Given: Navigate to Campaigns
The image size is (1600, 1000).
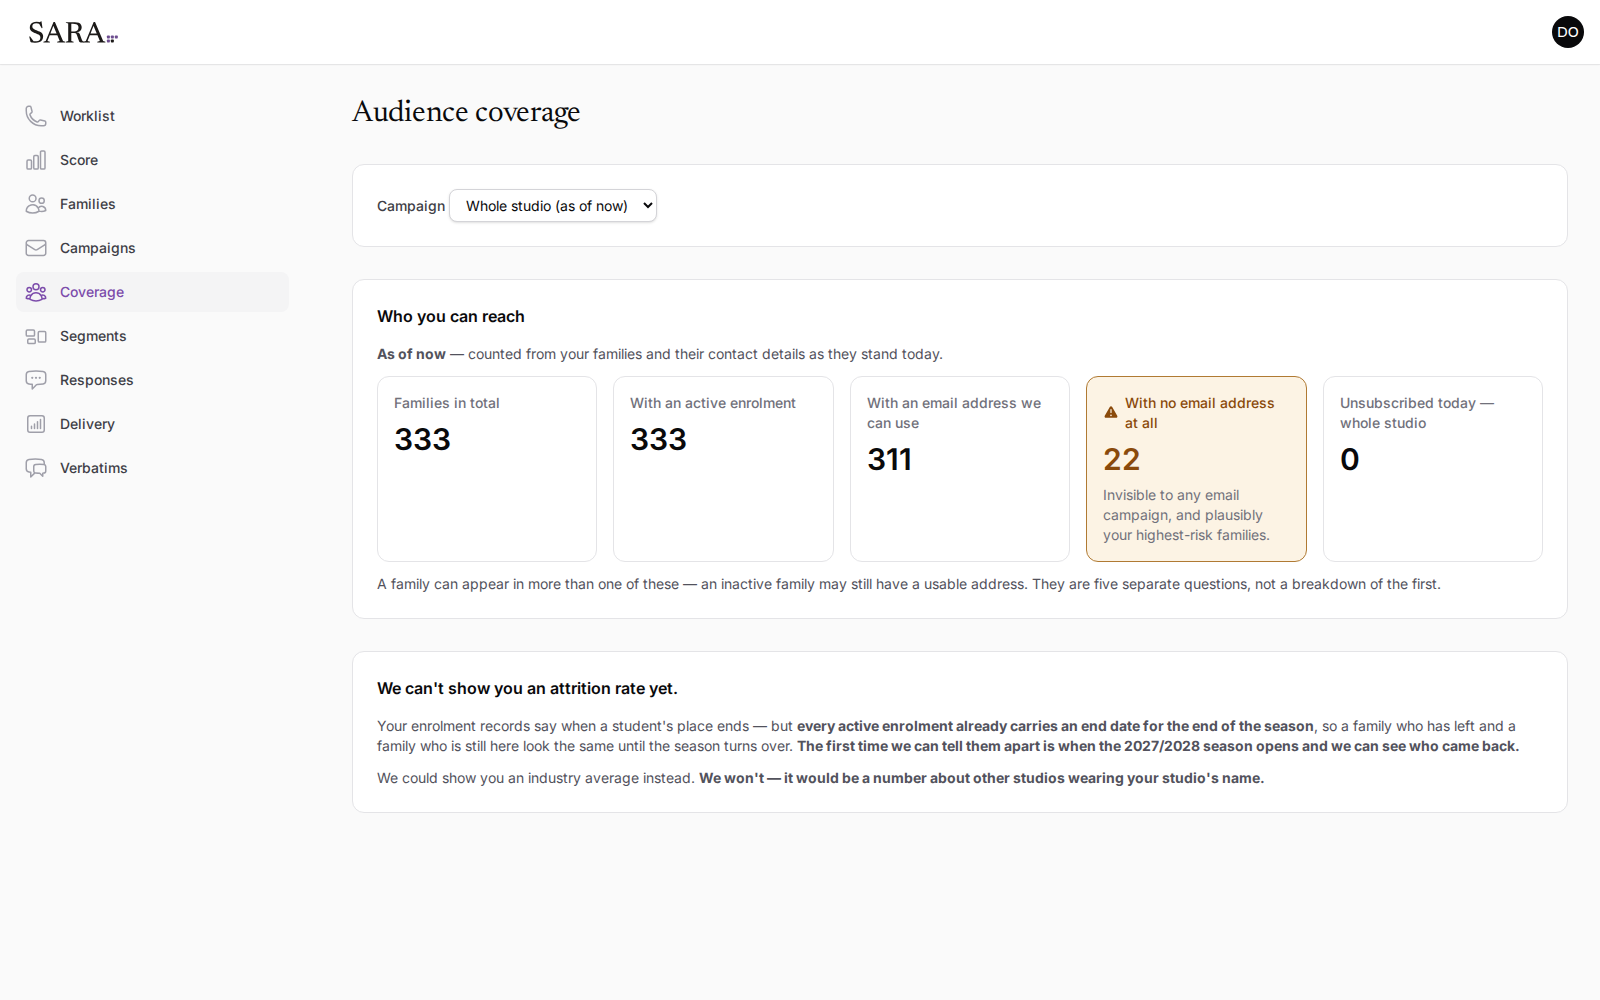Looking at the screenshot, I should pos(152,248).
